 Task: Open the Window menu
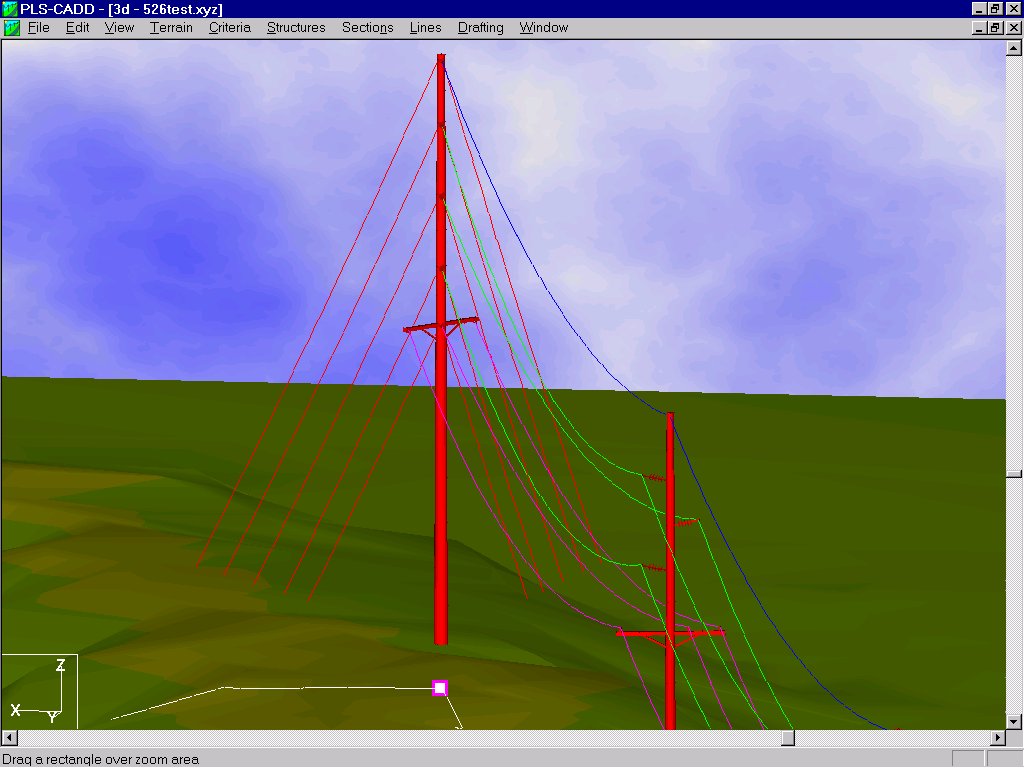543,27
